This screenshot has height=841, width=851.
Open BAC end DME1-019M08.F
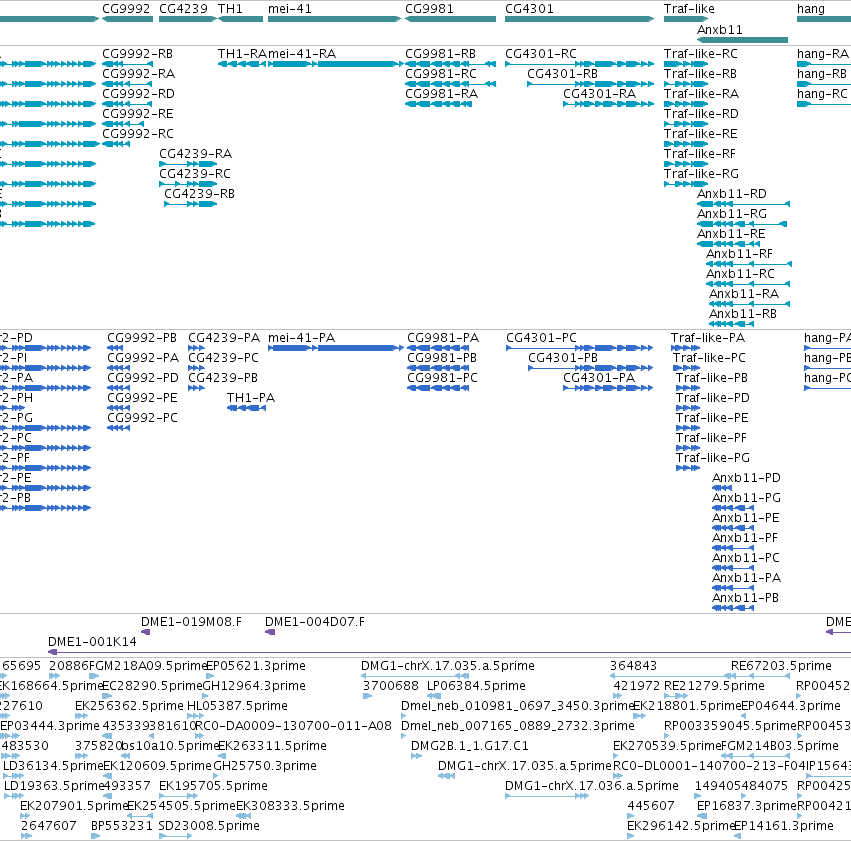192,622
